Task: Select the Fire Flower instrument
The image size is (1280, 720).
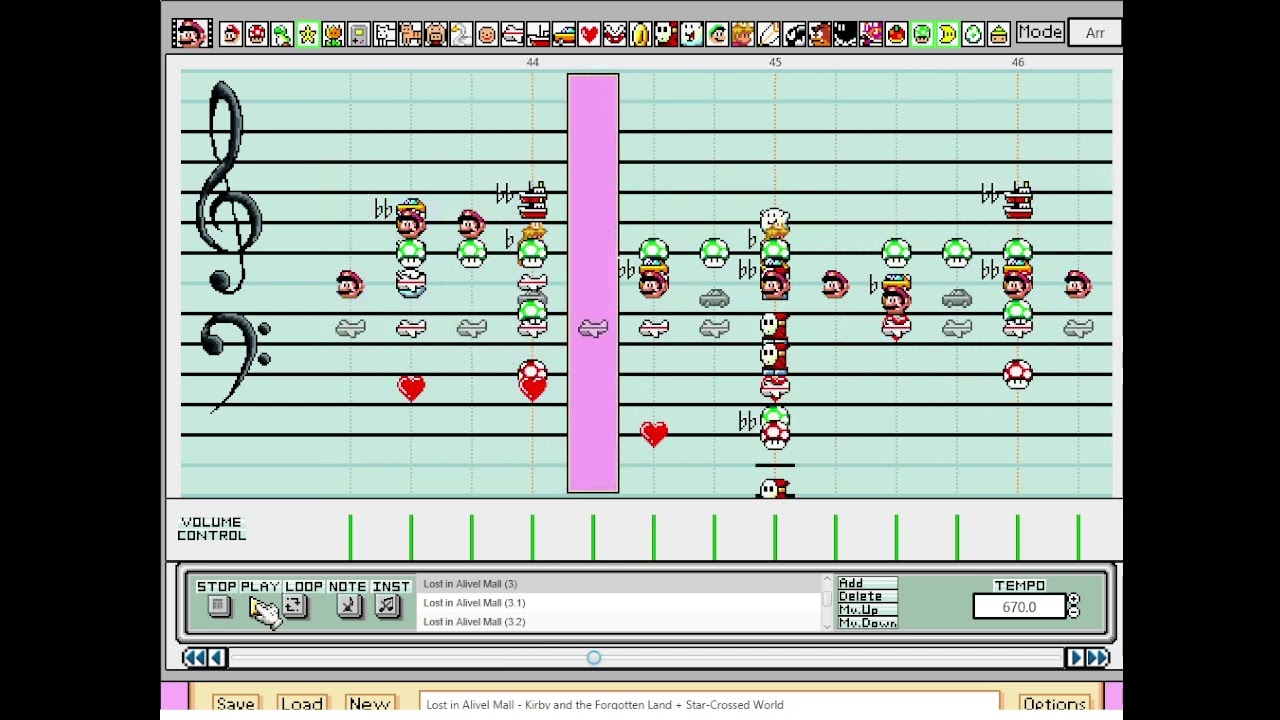Action: (x=334, y=34)
